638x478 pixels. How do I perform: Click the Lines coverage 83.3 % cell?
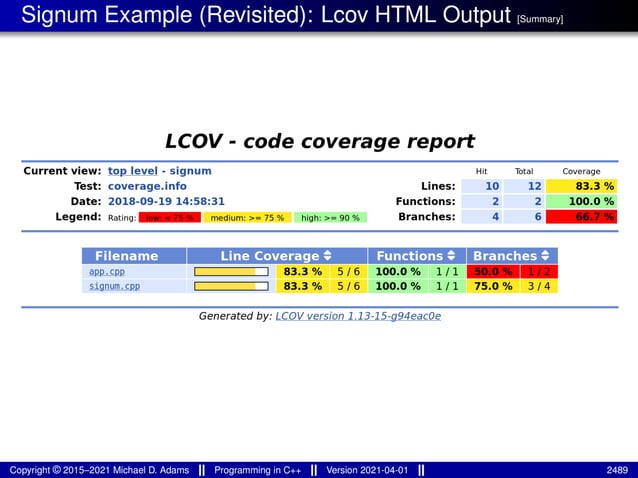(581, 186)
